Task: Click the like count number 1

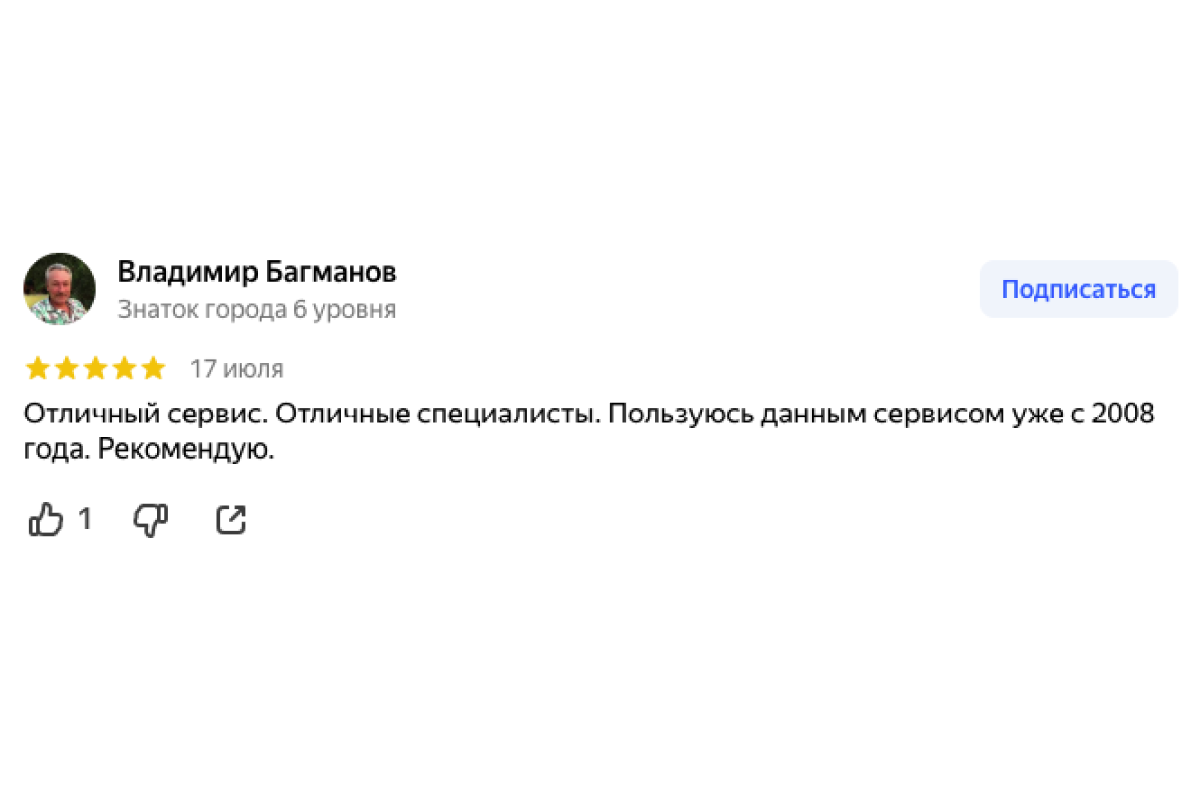Action: (85, 520)
